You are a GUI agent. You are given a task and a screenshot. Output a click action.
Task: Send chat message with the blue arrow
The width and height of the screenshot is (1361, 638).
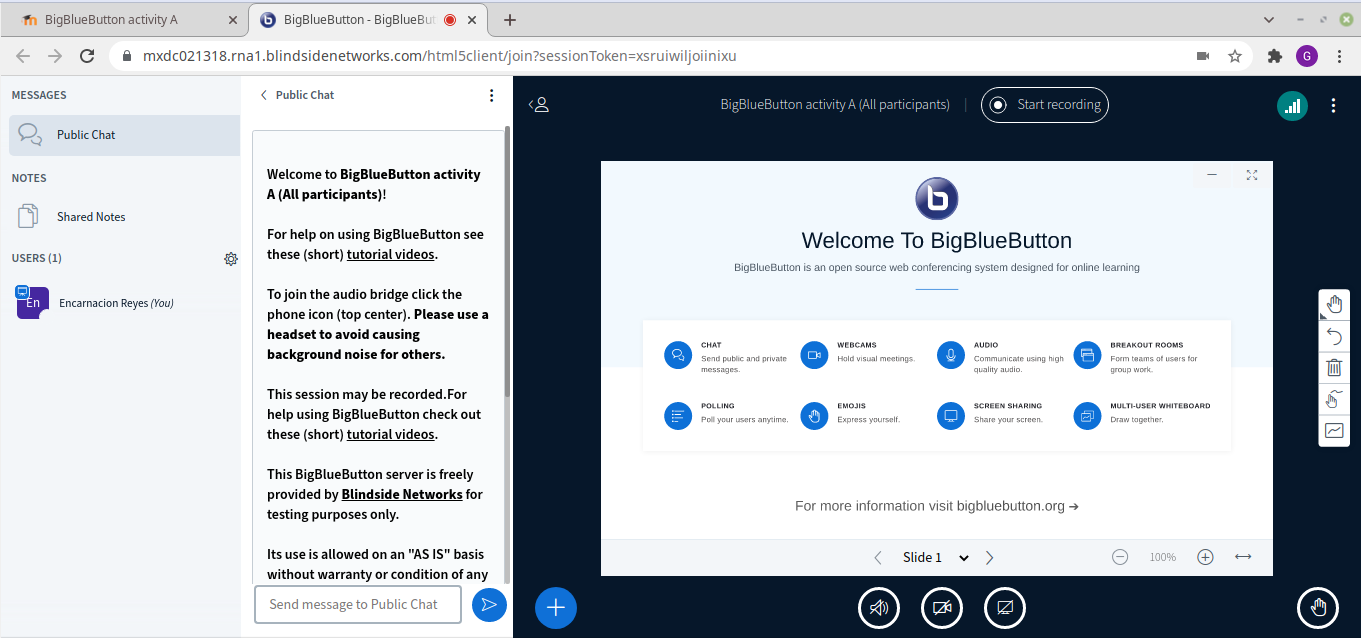(489, 604)
